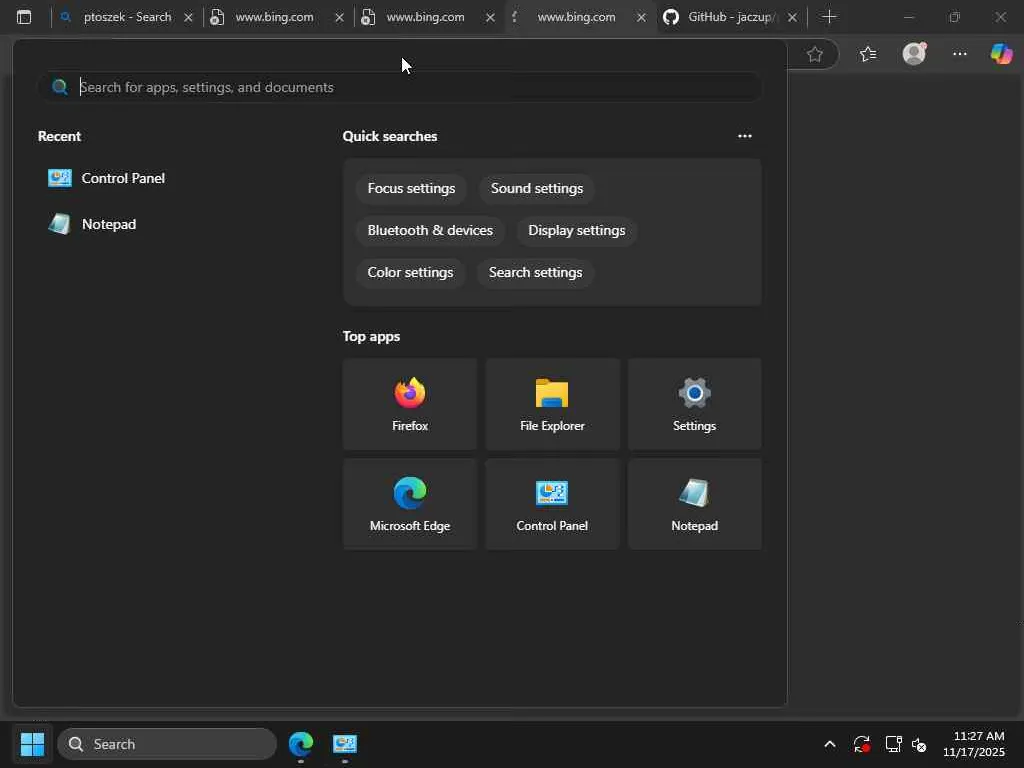Pick Search settings quick search
The image size is (1024, 768).
point(536,272)
